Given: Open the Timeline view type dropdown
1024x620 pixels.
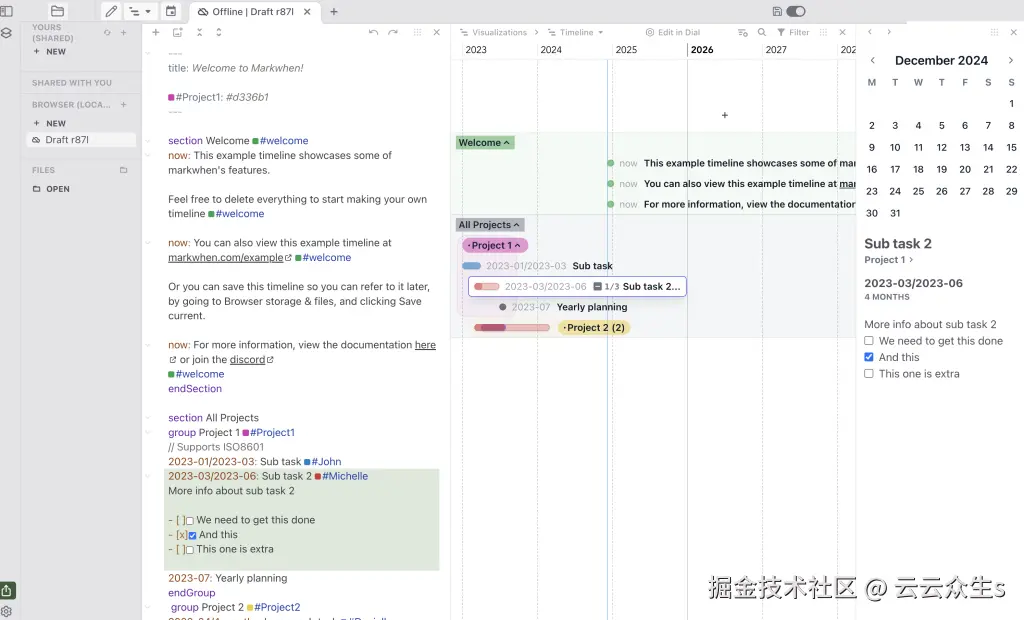Looking at the screenshot, I should pos(575,32).
